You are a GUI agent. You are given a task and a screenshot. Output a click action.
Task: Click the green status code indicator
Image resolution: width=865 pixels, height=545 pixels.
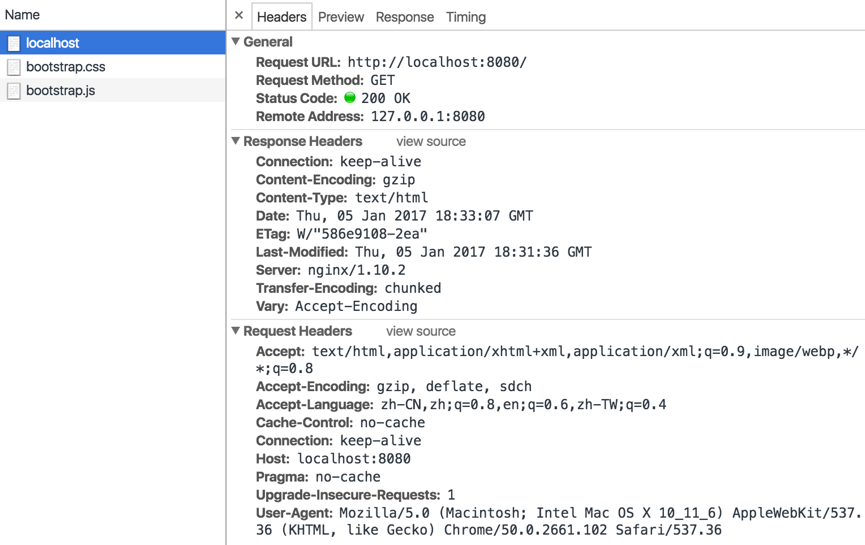click(x=350, y=98)
